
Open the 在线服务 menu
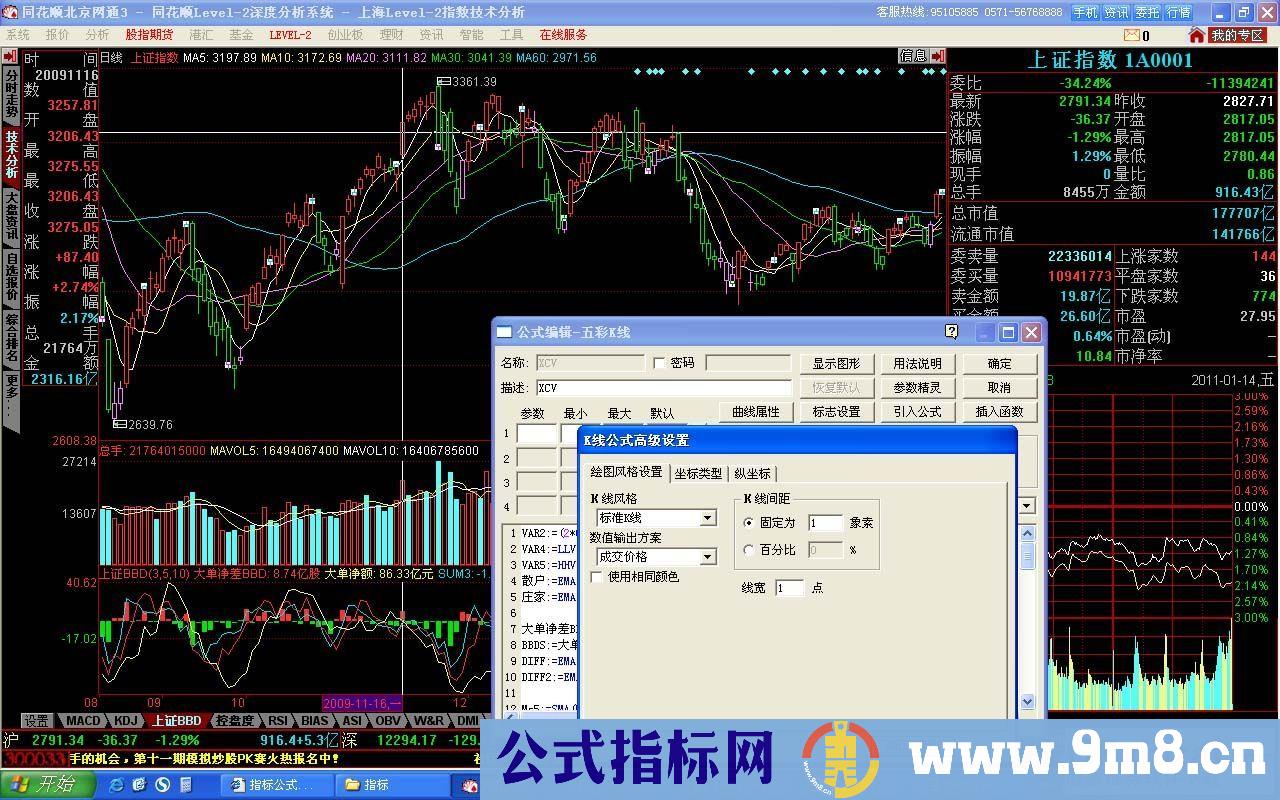[x=564, y=35]
